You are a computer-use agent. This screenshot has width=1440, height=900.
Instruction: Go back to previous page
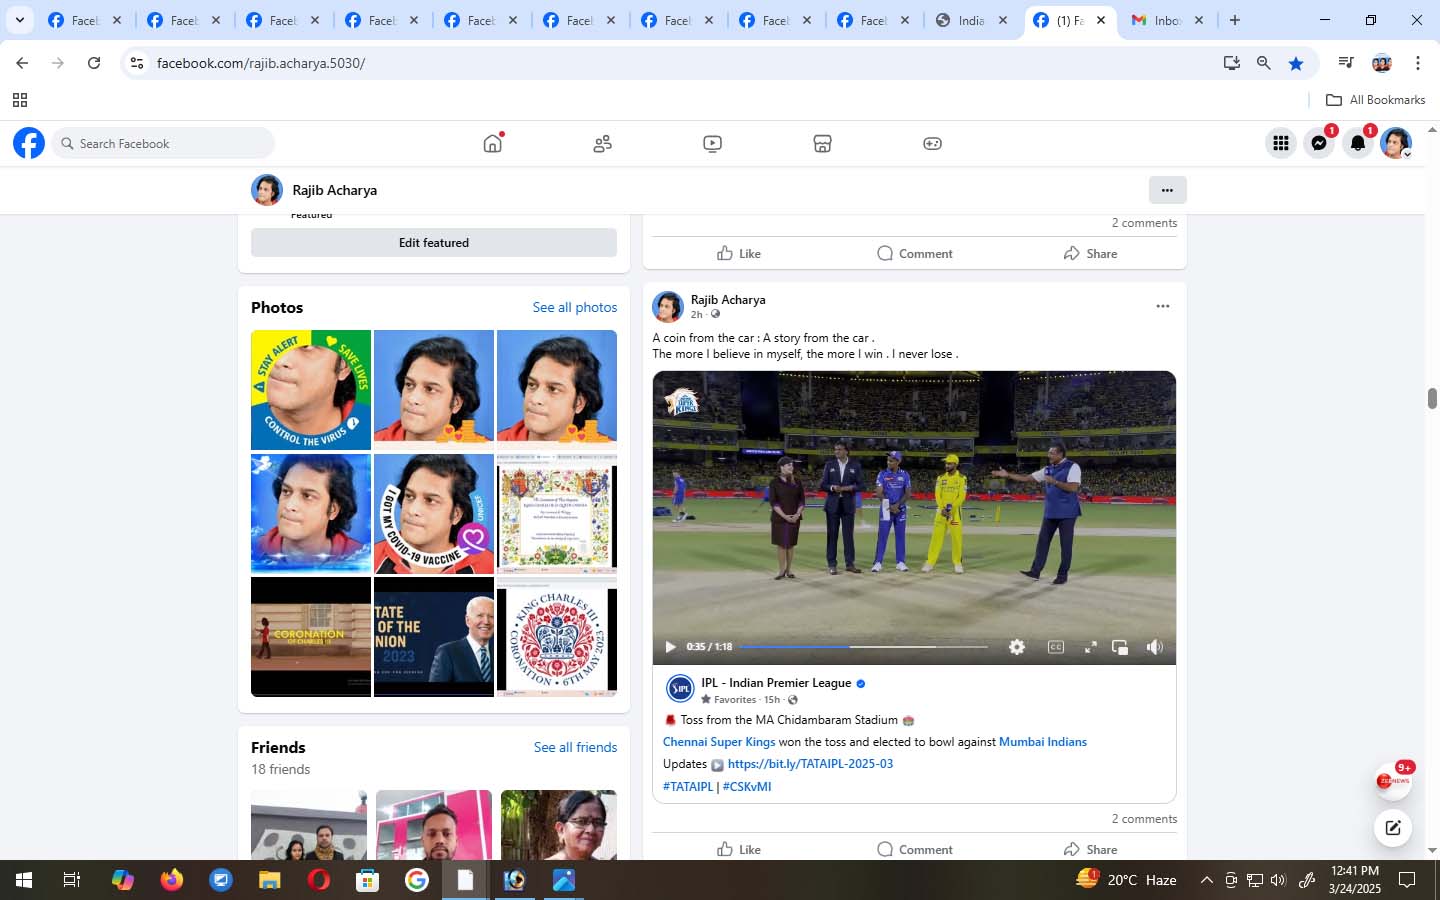point(22,63)
